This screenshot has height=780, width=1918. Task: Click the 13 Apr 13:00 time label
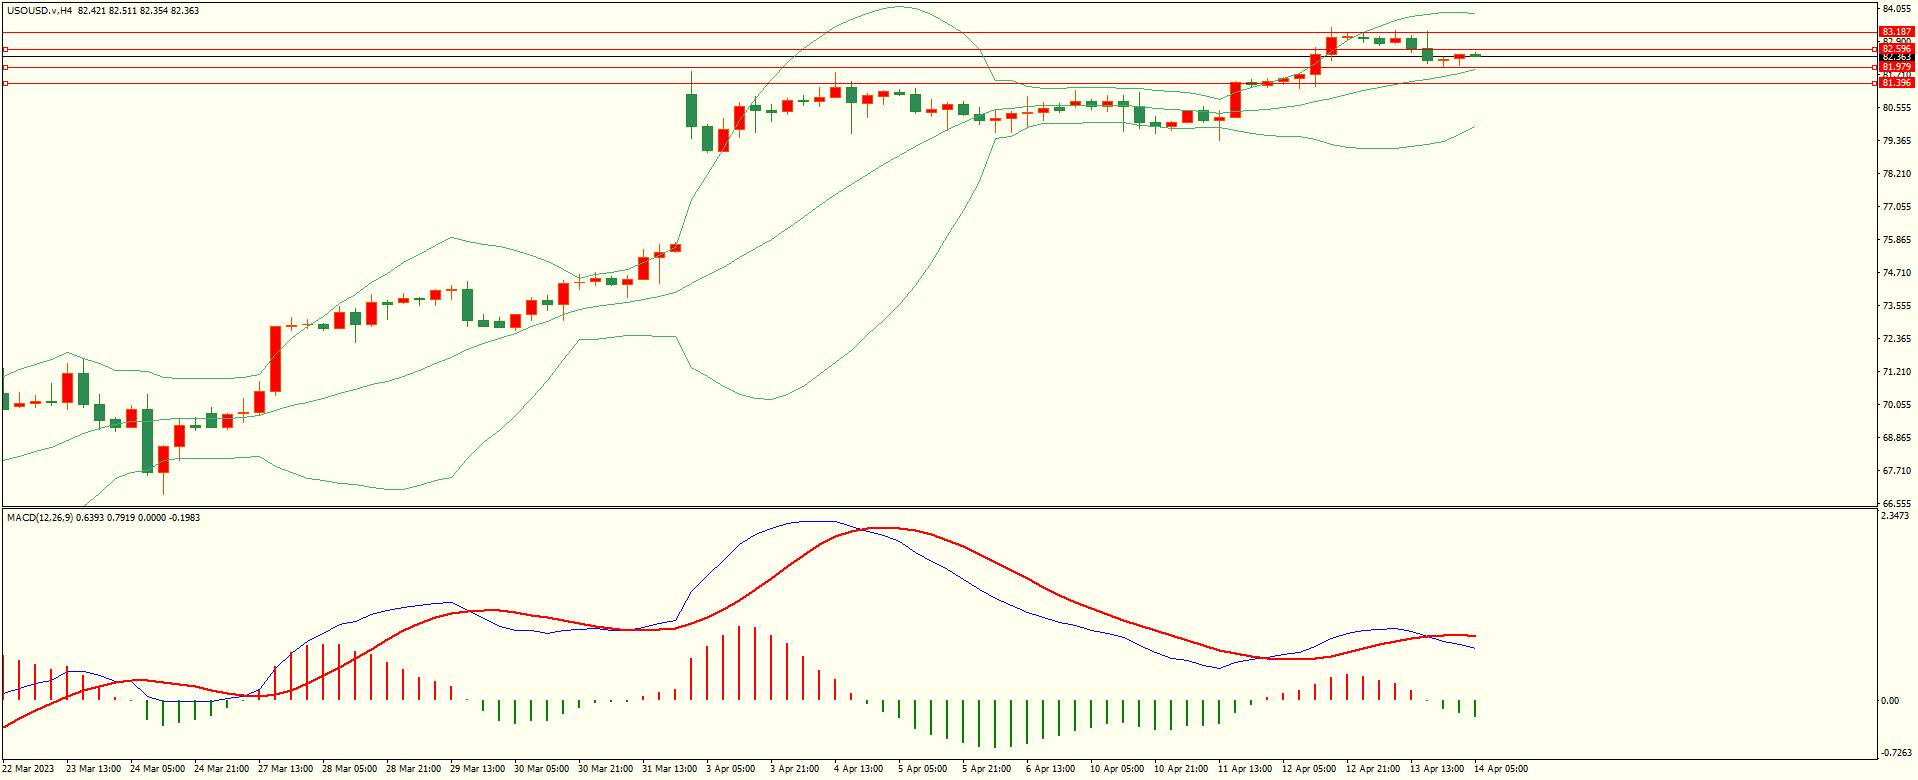click(x=1437, y=769)
